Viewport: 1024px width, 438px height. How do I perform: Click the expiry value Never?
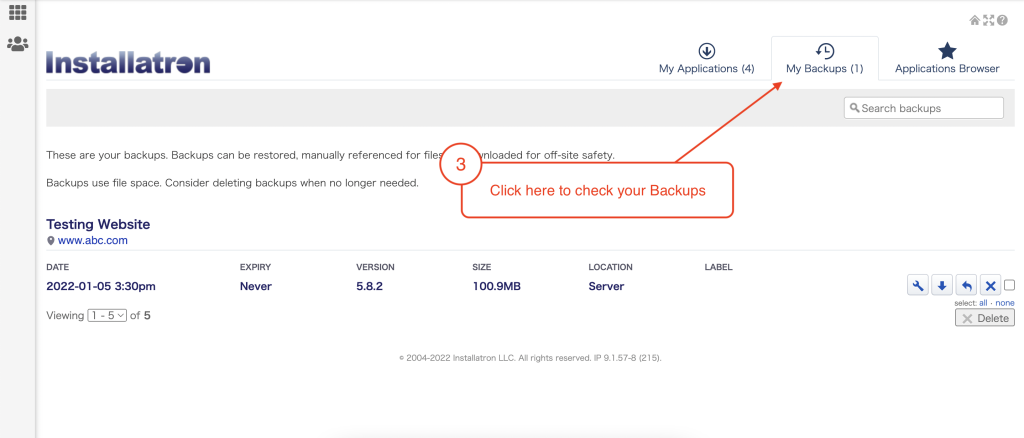[256, 286]
